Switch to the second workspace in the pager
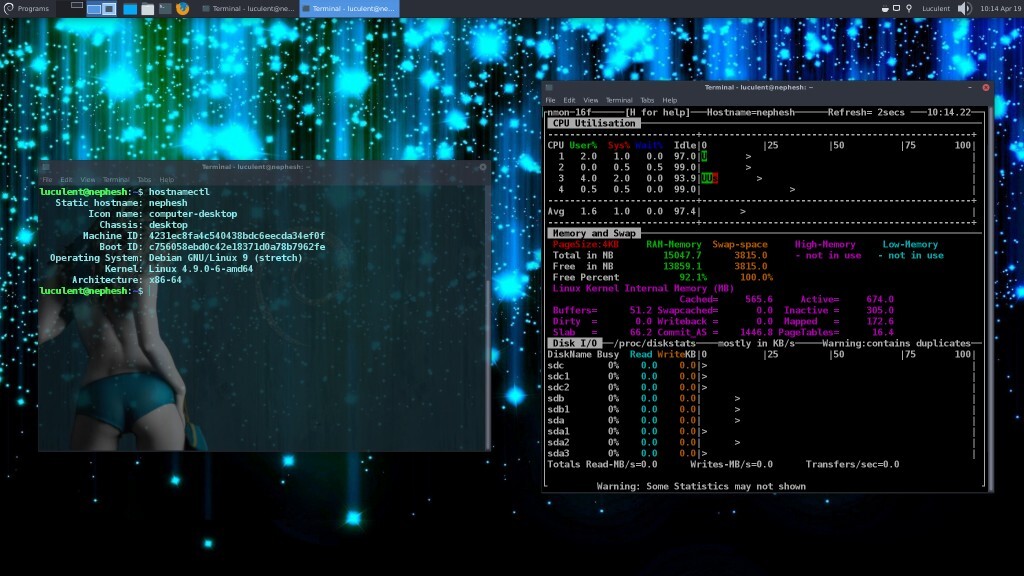Image resolution: width=1024 pixels, height=576 pixels. 108,9
